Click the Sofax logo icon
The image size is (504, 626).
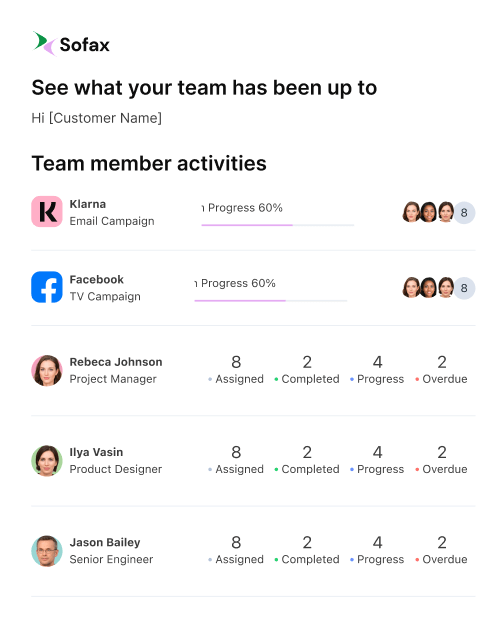(44, 44)
